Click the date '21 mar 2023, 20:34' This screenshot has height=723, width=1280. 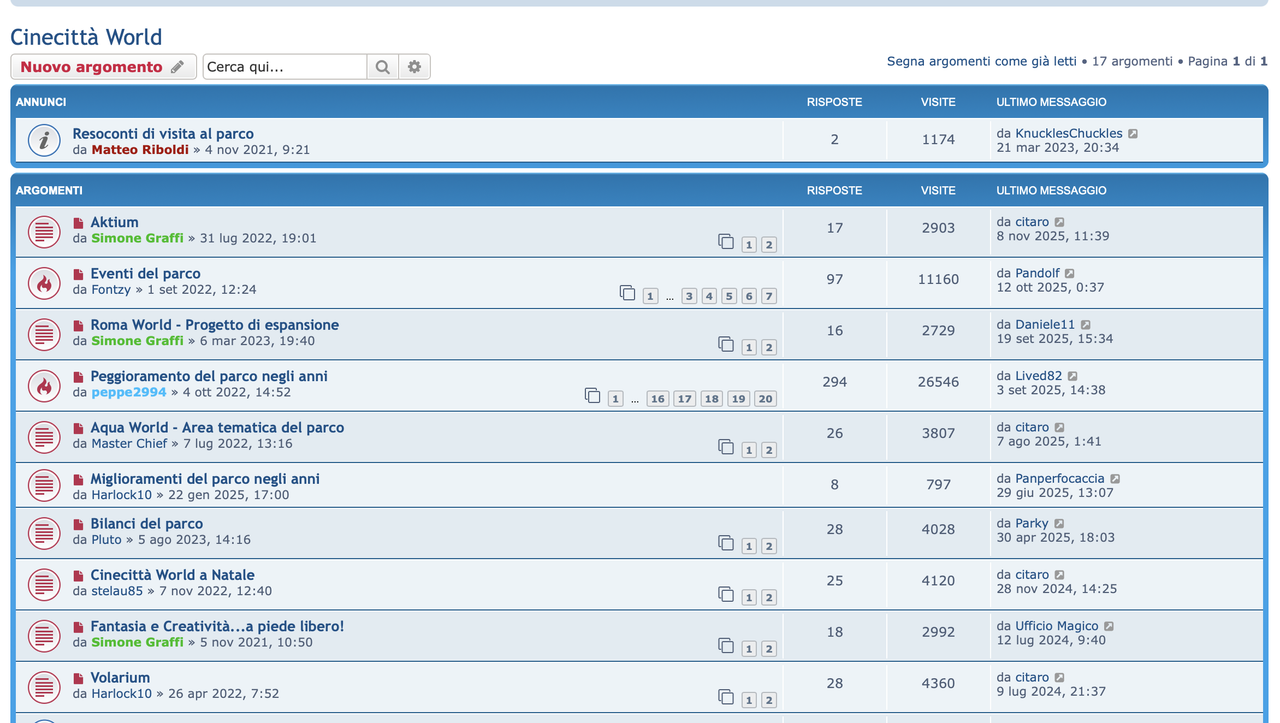tap(1058, 148)
